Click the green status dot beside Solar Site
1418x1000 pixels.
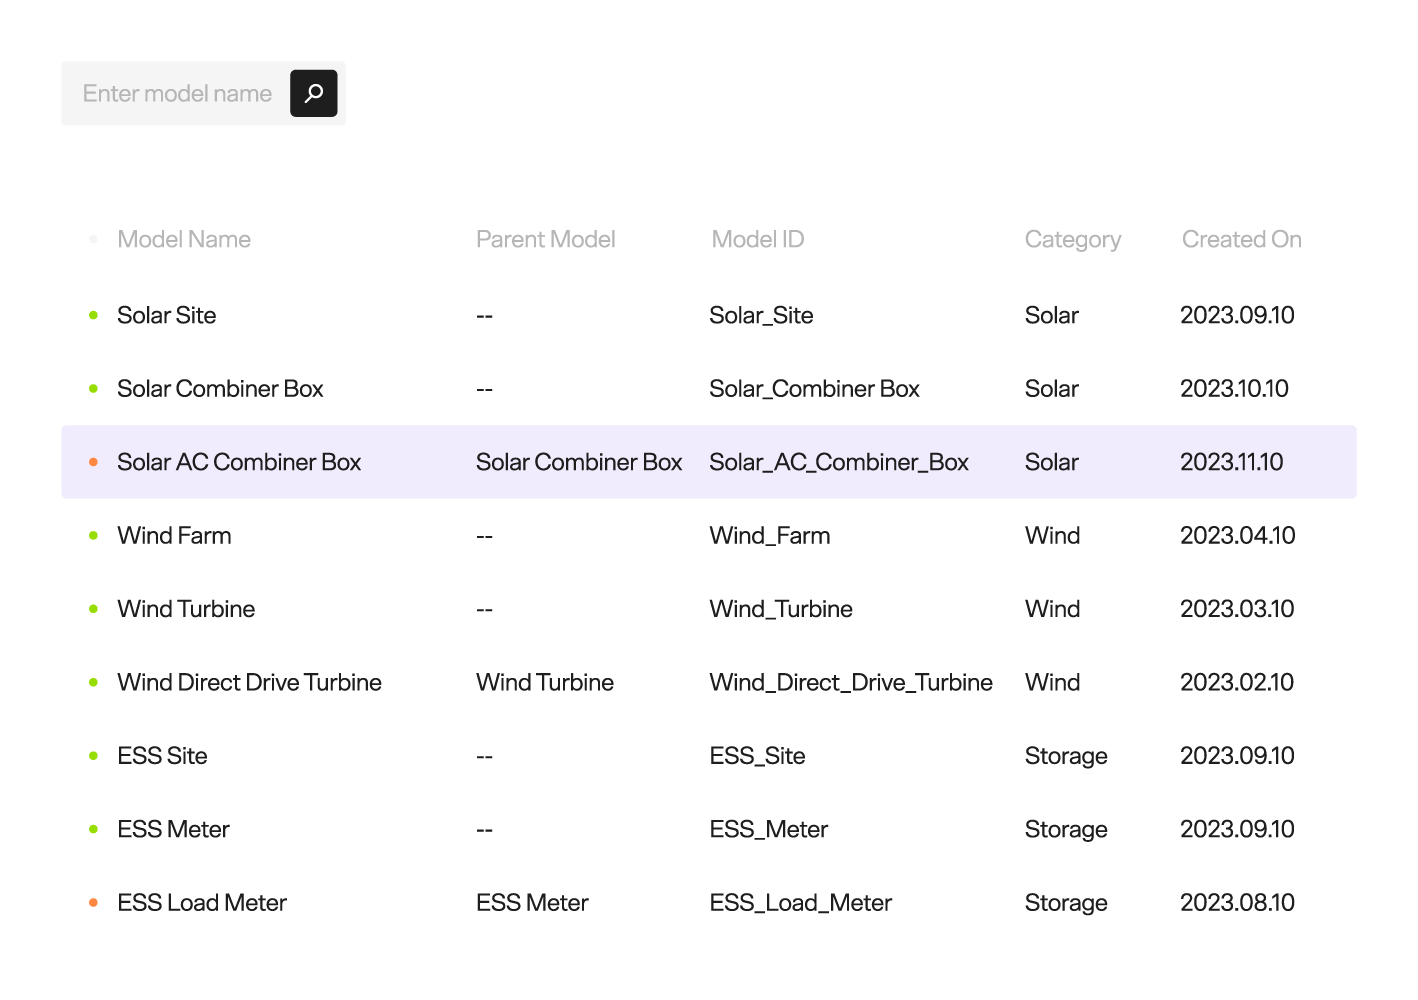coord(93,314)
